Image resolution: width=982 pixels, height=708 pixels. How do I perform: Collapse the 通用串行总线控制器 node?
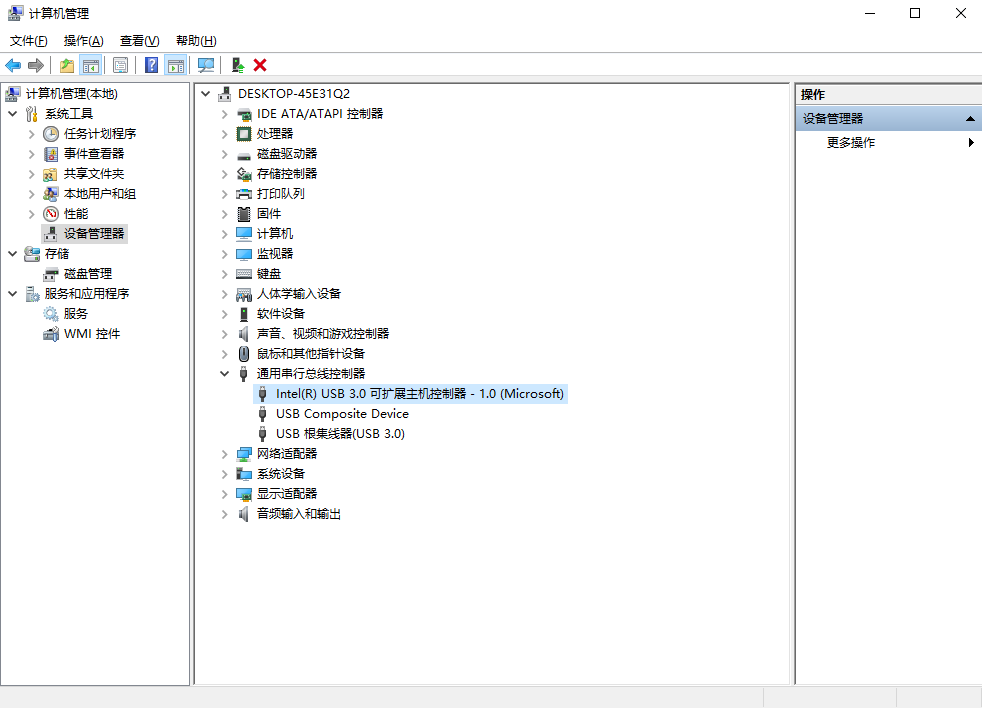225,374
